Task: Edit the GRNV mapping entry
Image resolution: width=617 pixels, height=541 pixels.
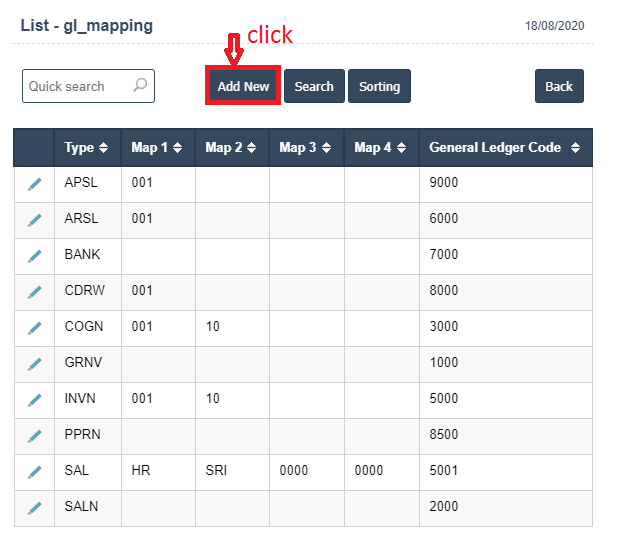Action: tap(34, 364)
